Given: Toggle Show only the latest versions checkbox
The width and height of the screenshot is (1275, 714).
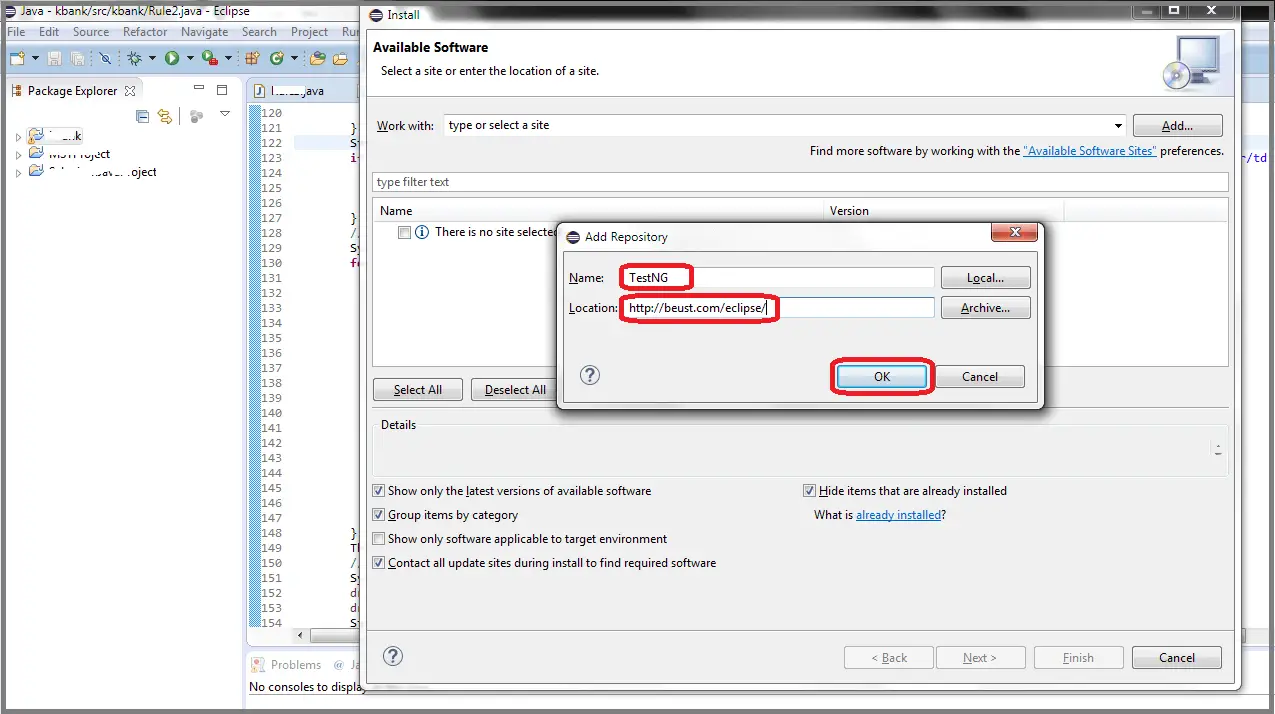Looking at the screenshot, I should pos(378,491).
